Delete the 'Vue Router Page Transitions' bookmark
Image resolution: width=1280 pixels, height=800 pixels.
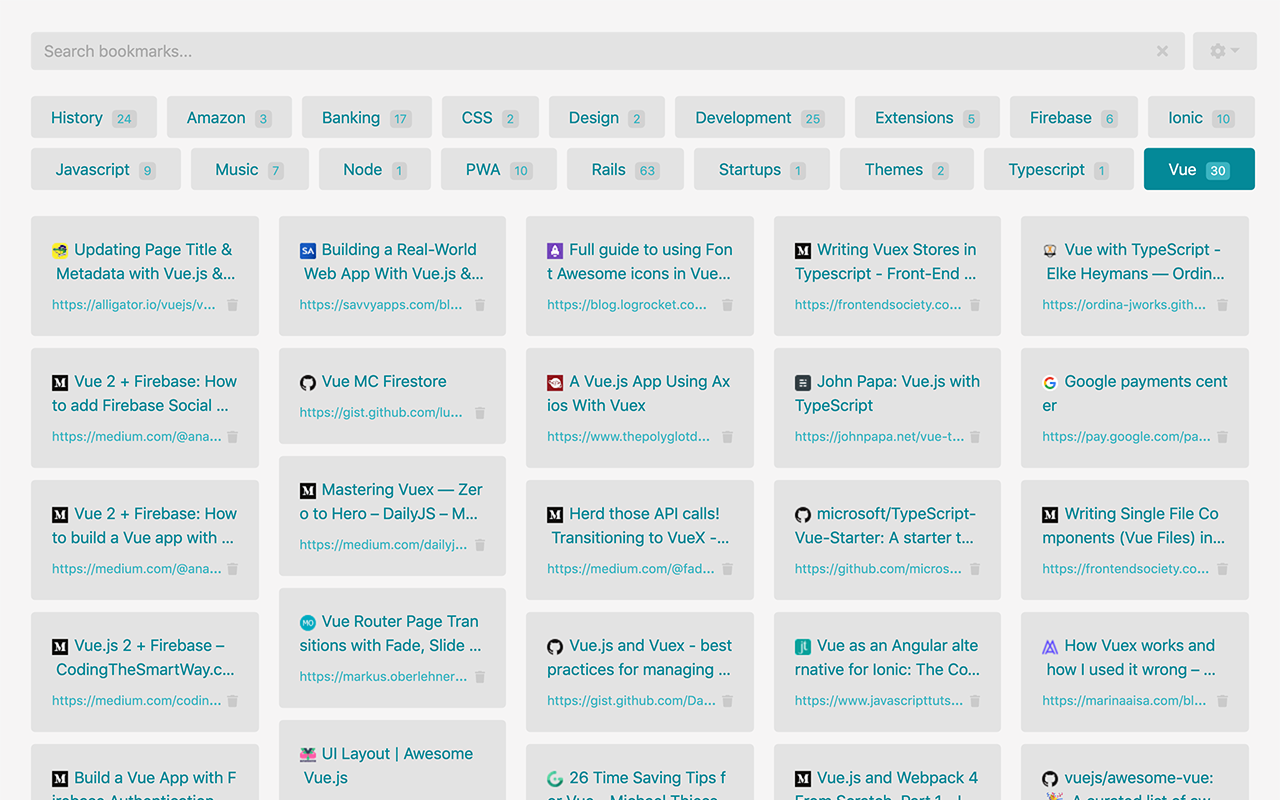[480, 677]
